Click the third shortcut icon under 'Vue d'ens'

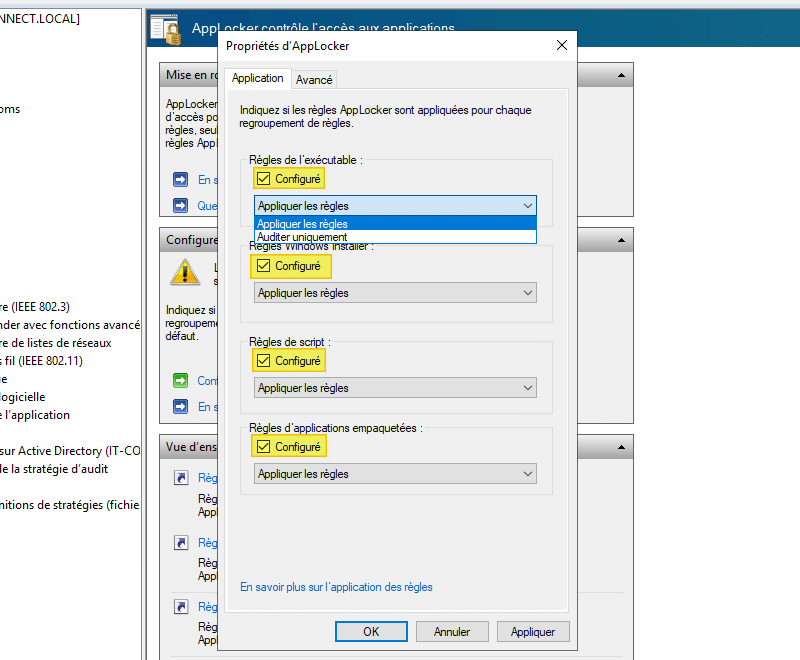[x=181, y=607]
